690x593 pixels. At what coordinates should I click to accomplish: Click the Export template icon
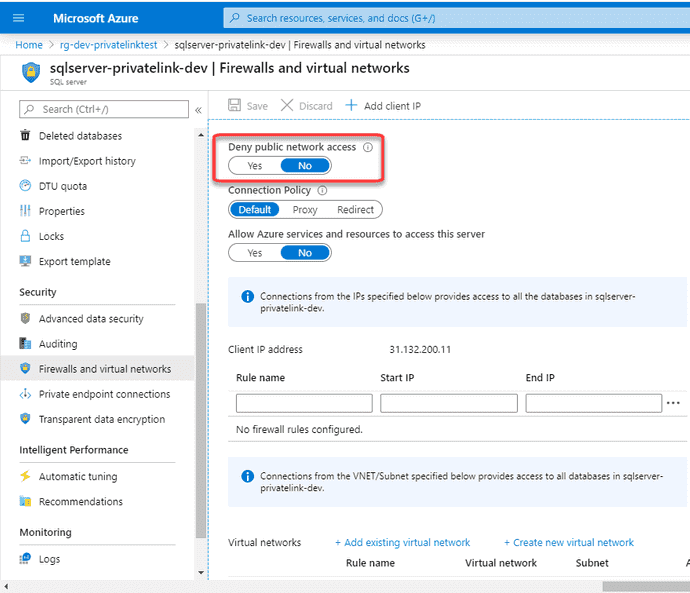coord(26,261)
